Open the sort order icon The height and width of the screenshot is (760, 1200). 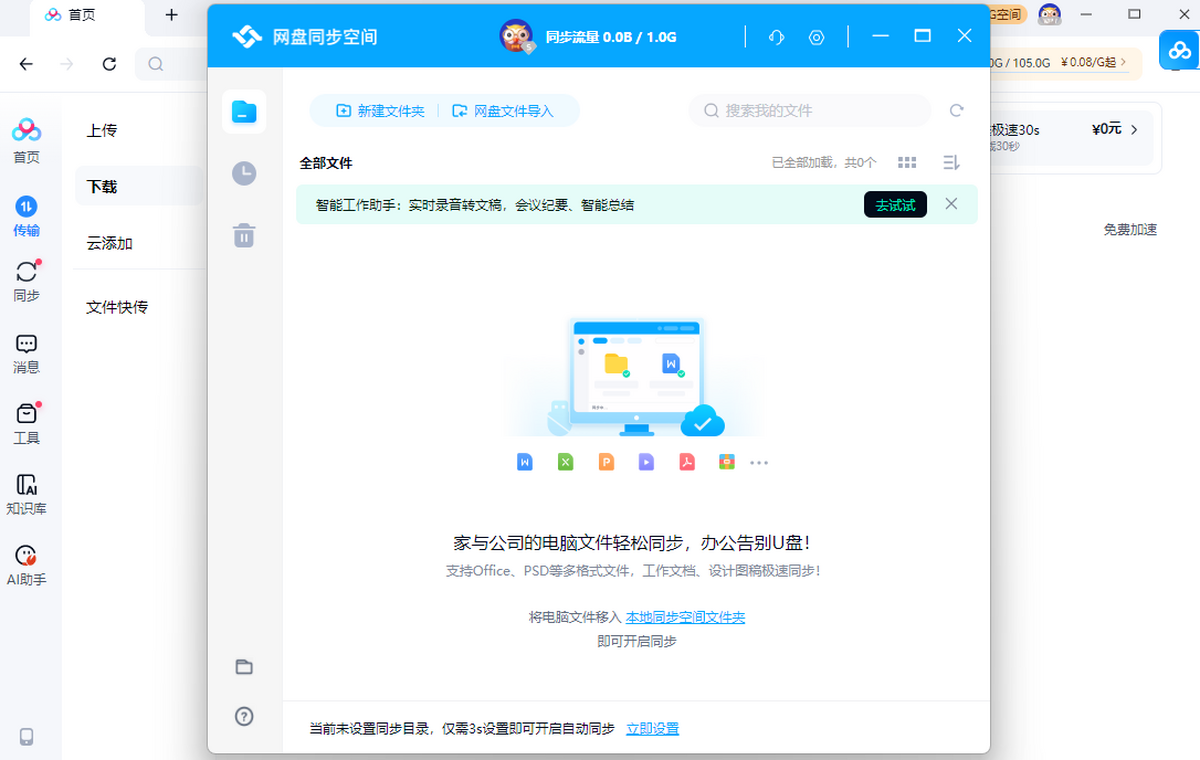click(x=951, y=162)
